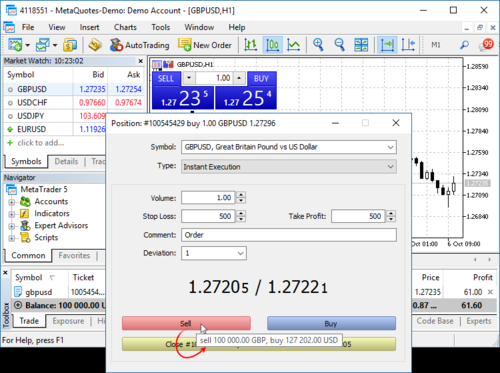This screenshot has height=373, width=500.
Task: Switch to Trade tab in Toolbox
Action: [29, 321]
